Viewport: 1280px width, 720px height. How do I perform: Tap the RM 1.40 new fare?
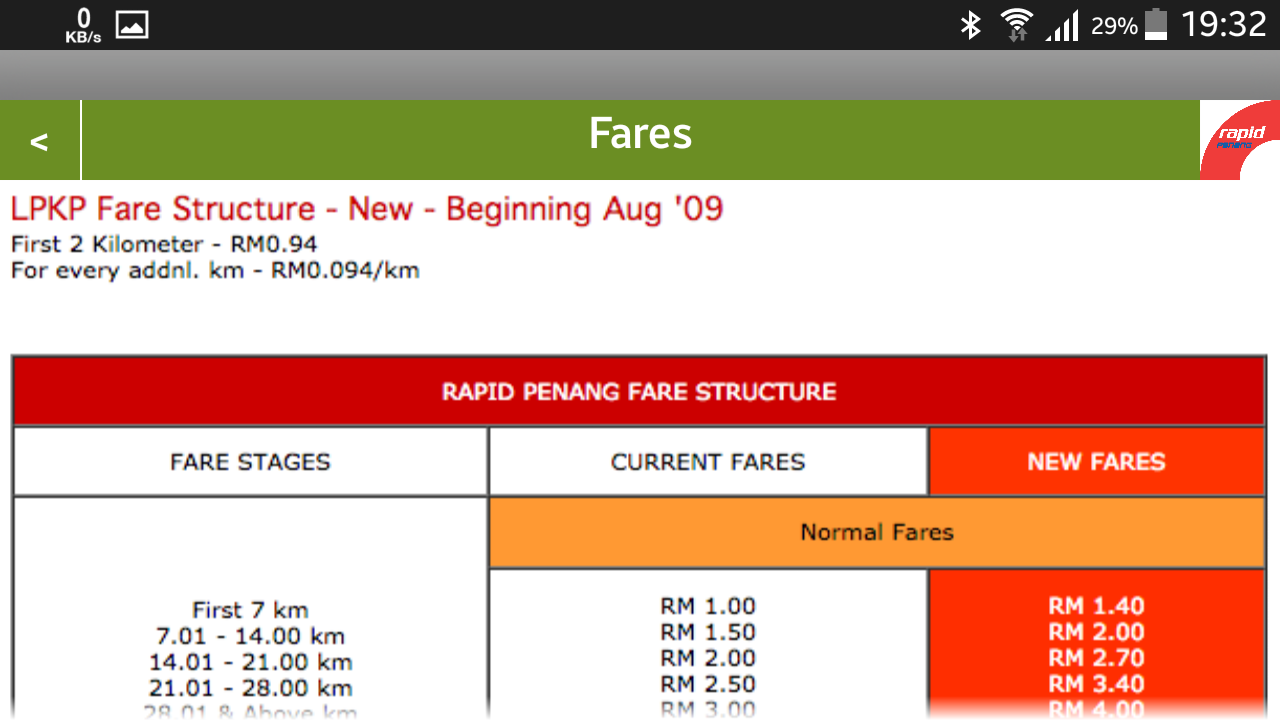coord(1096,606)
